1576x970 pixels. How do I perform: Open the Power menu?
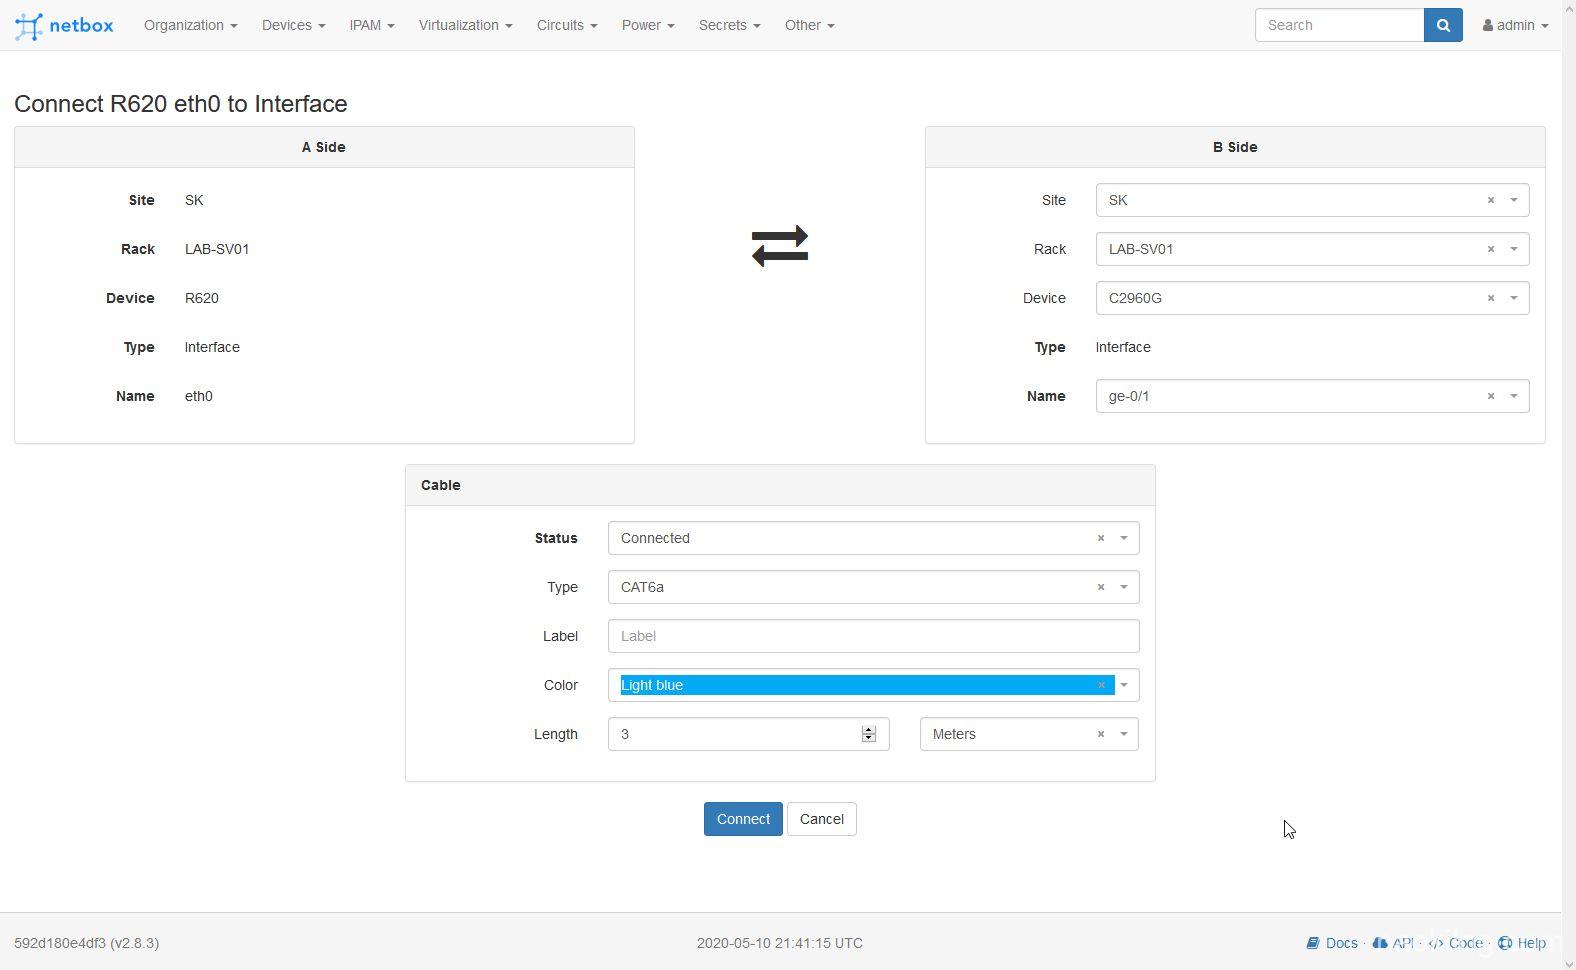[x=648, y=25]
